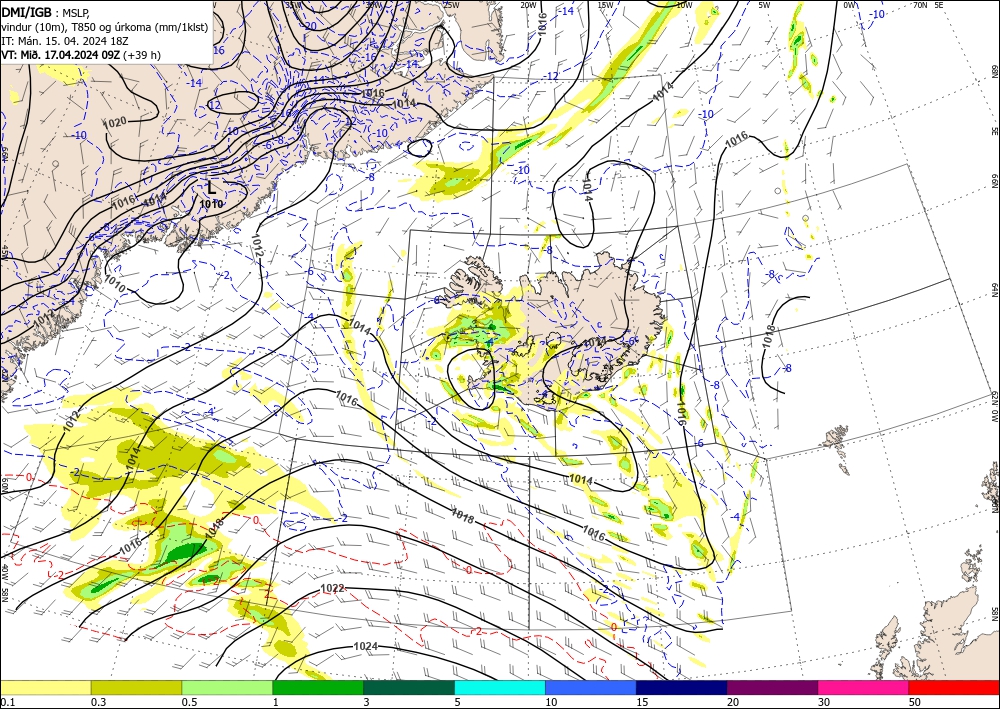Click the legend value 50
The width and height of the screenshot is (1000, 709).
point(915,702)
